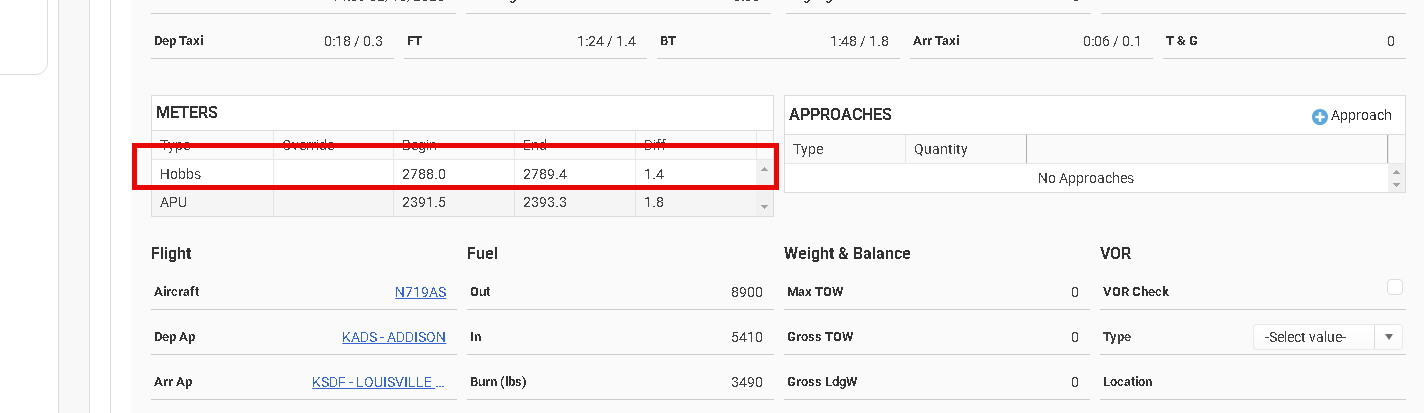Open the KADS - ADDISON departure airport link
The image size is (1424, 413).
point(393,337)
